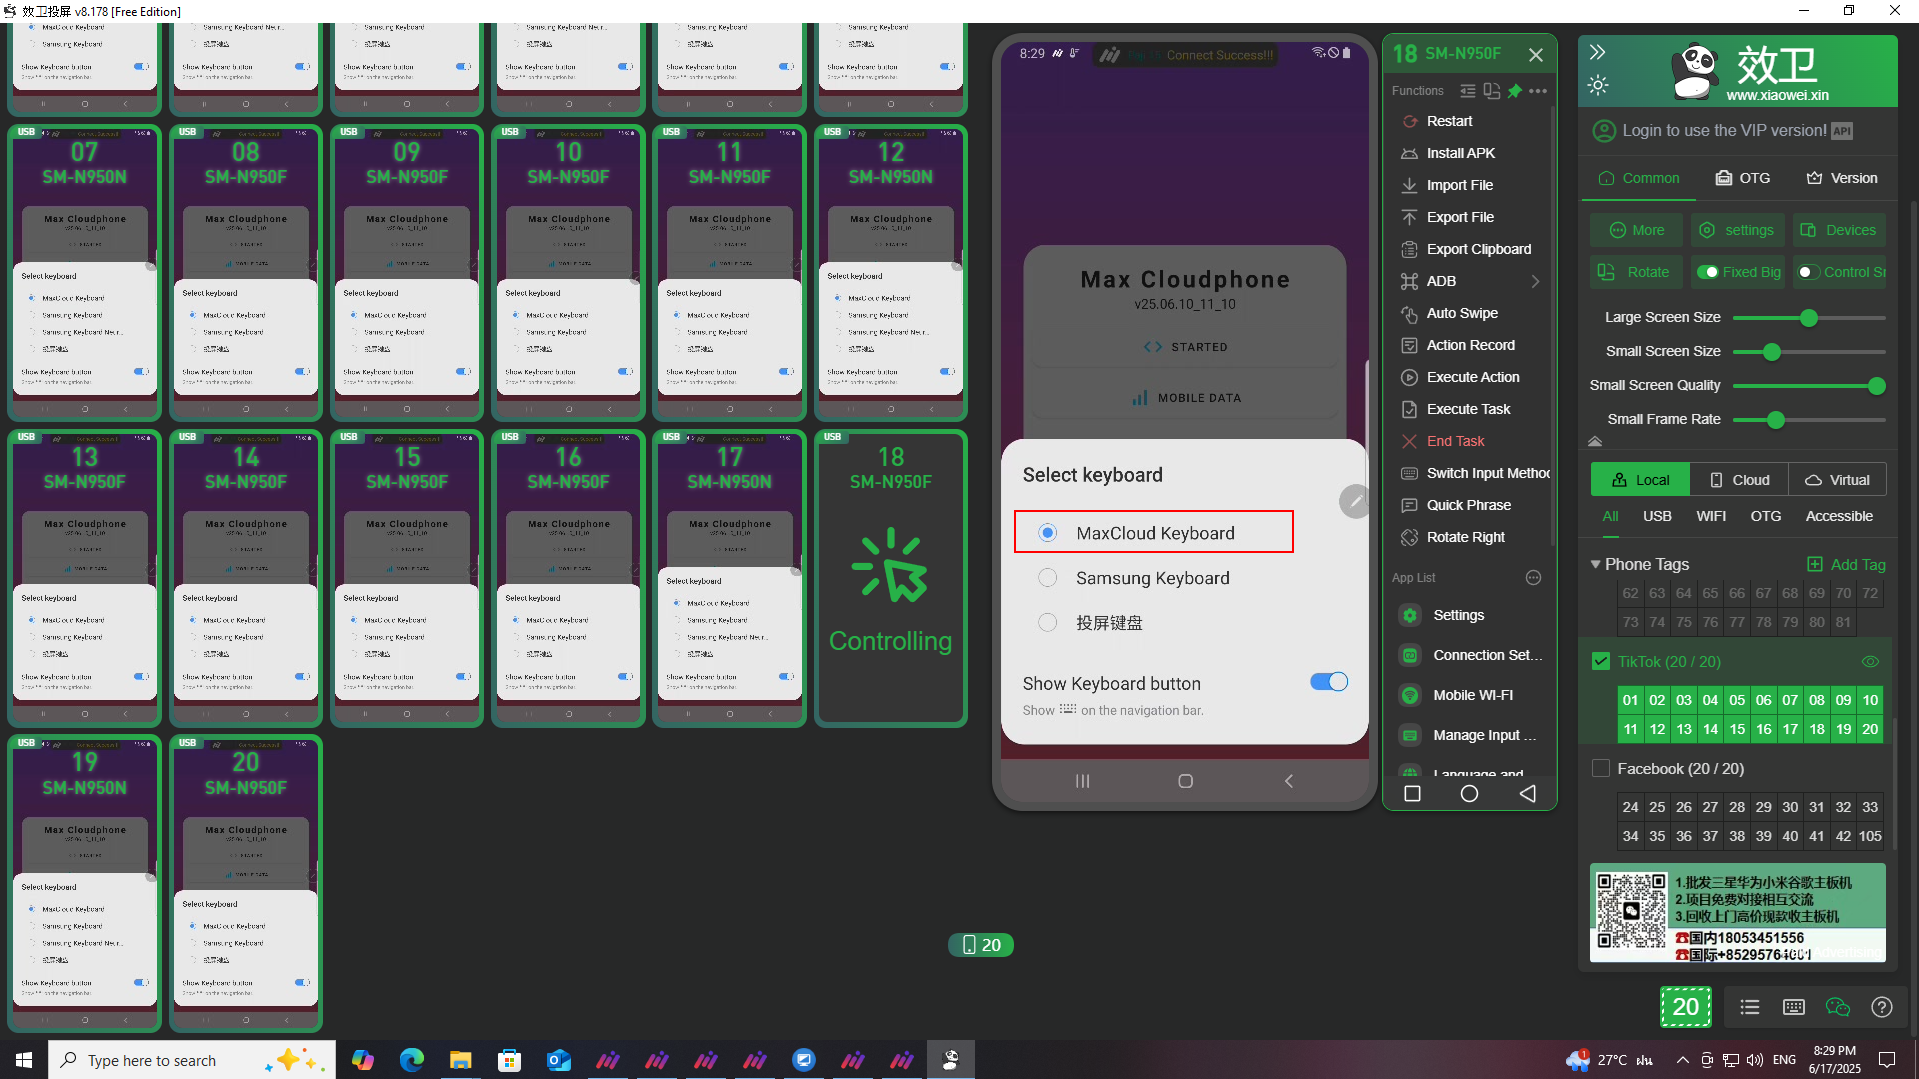Screen dimensions: 1919x1079
Task: Toggle Show Keyboard button switch
Action: click(x=1329, y=682)
